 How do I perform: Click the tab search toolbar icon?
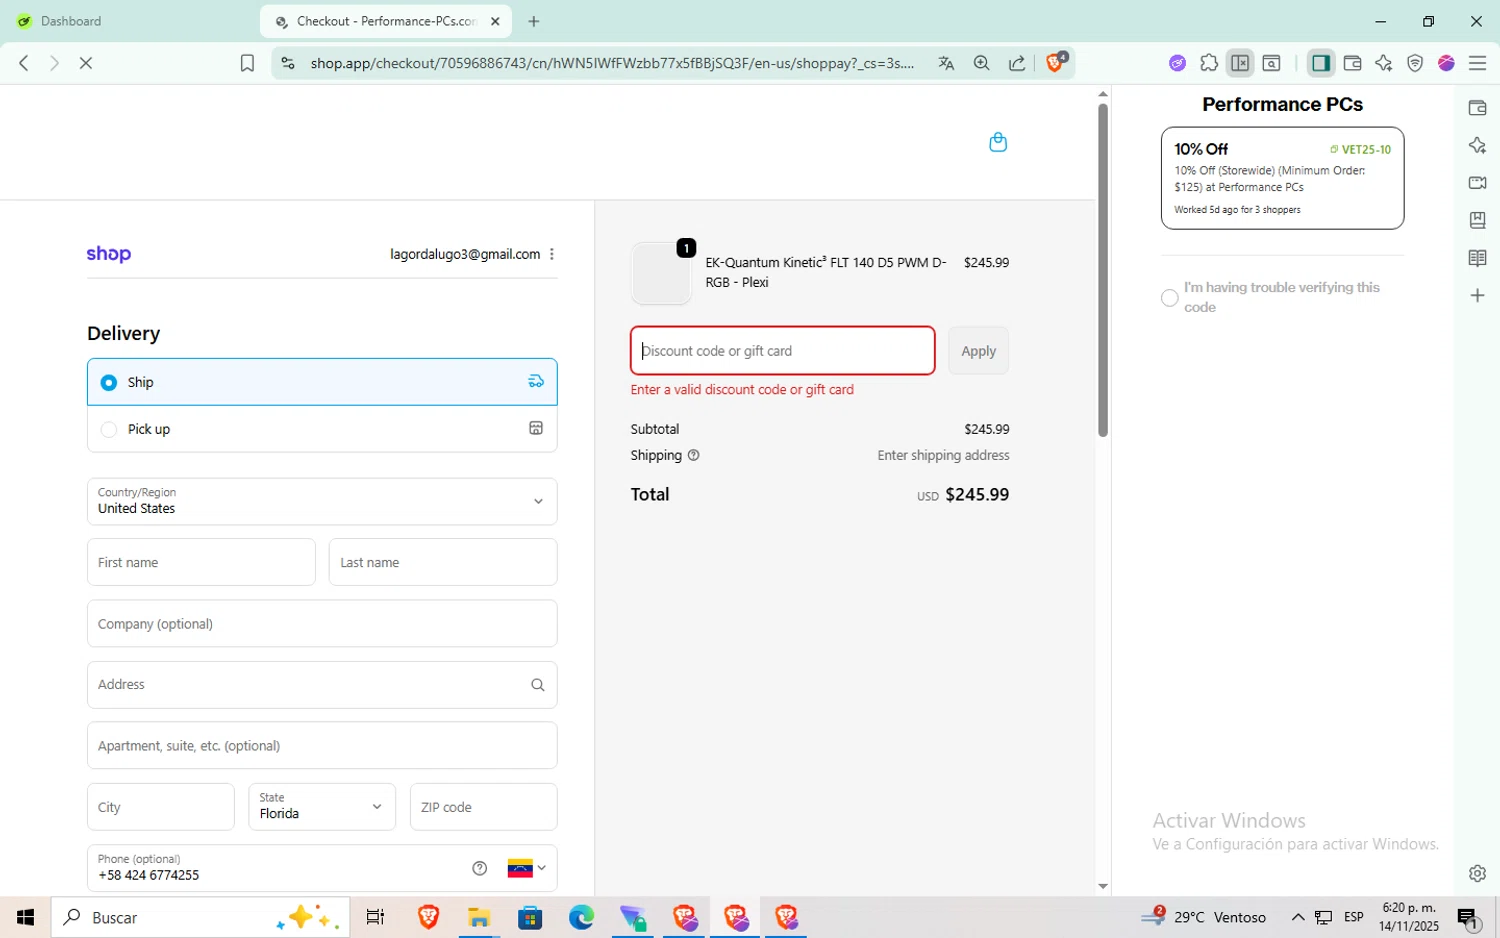click(x=1272, y=63)
